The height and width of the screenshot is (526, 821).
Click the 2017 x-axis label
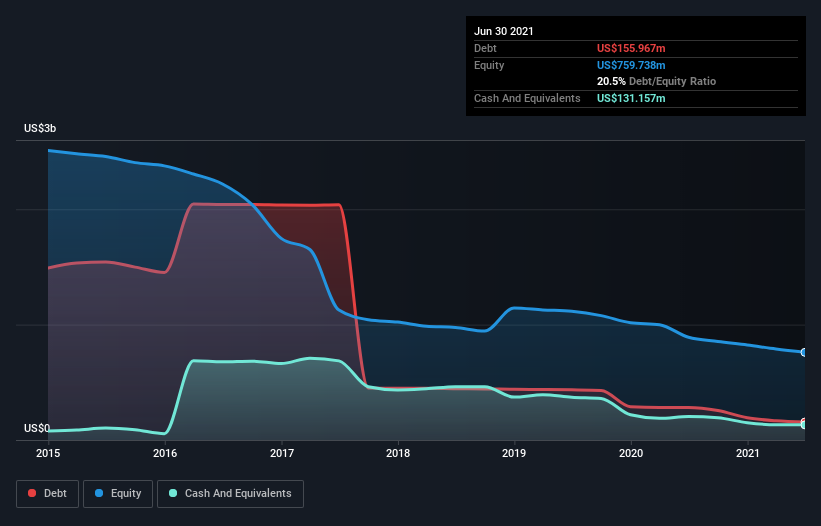(282, 453)
